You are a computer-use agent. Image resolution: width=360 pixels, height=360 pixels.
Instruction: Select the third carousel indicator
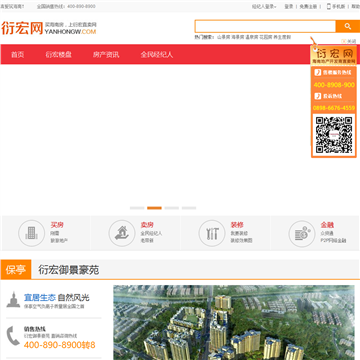tap(172, 208)
